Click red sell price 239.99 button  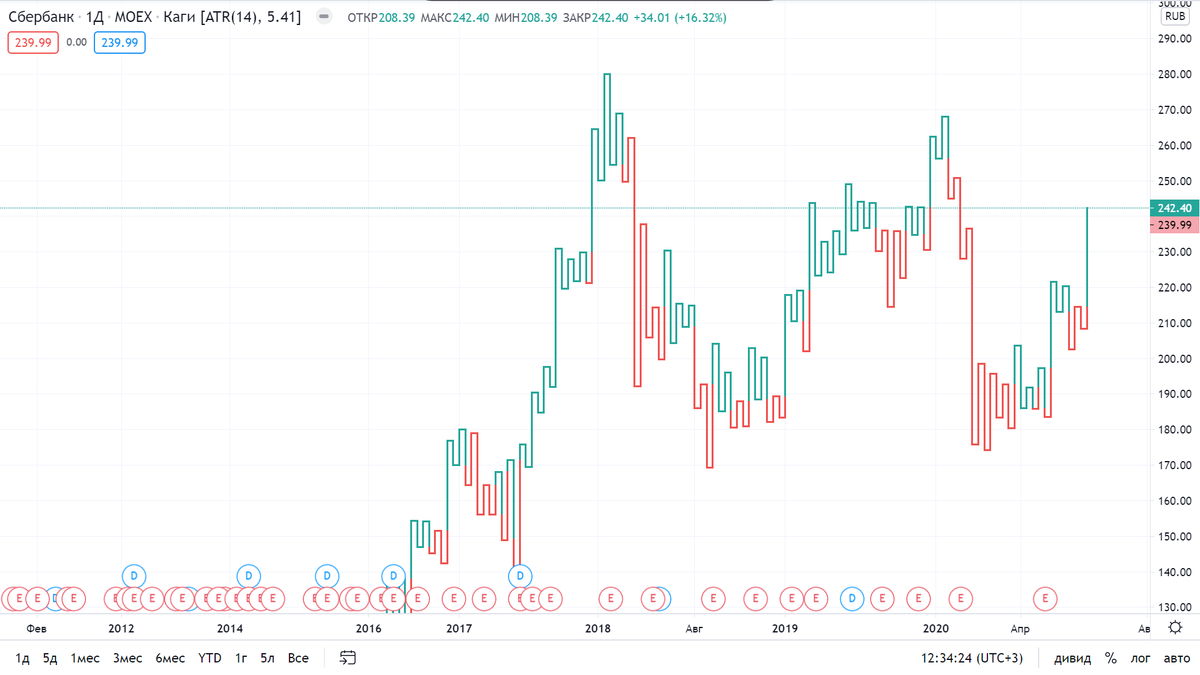(x=31, y=42)
